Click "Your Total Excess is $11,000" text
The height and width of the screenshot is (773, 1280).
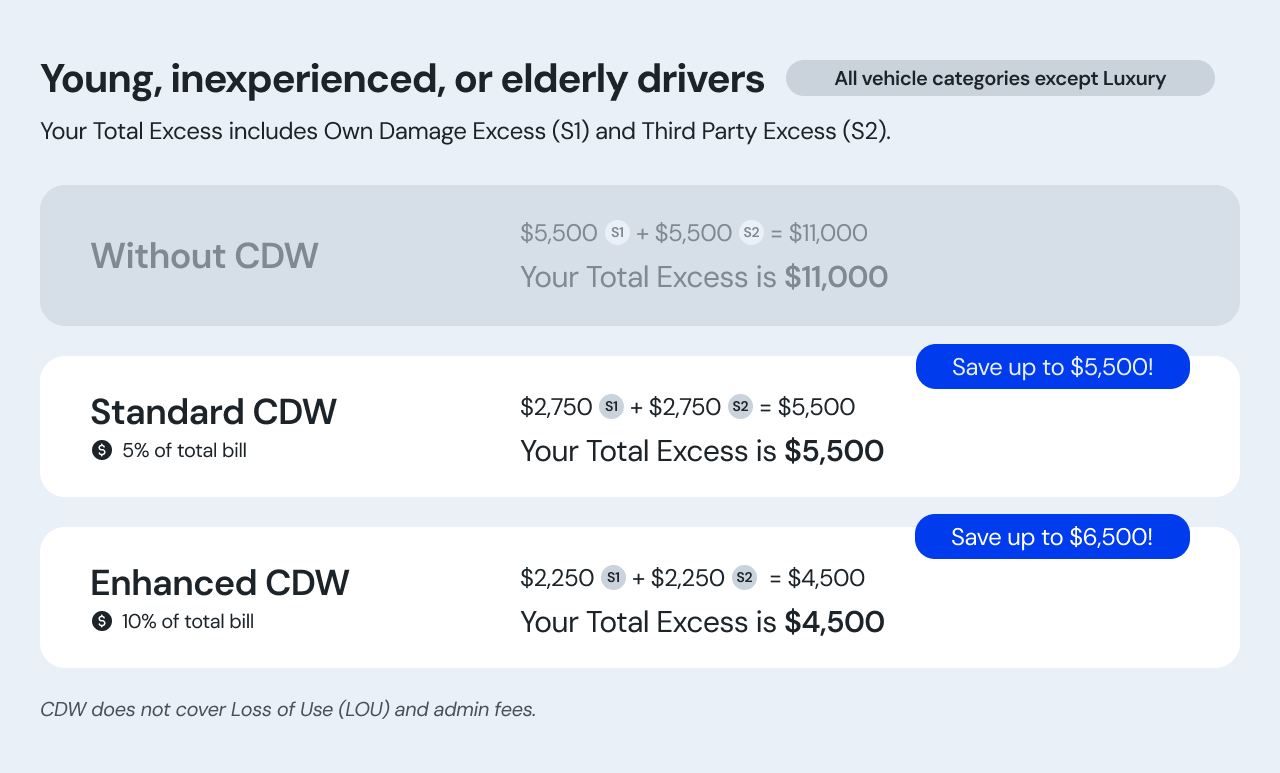(x=704, y=277)
